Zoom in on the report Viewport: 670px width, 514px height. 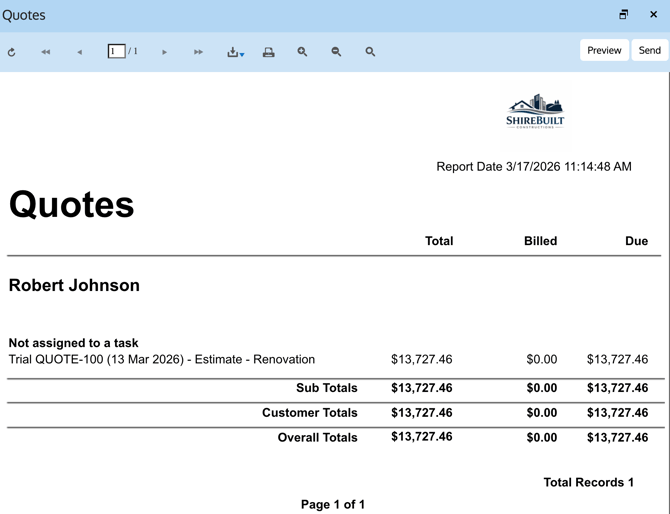click(x=302, y=52)
